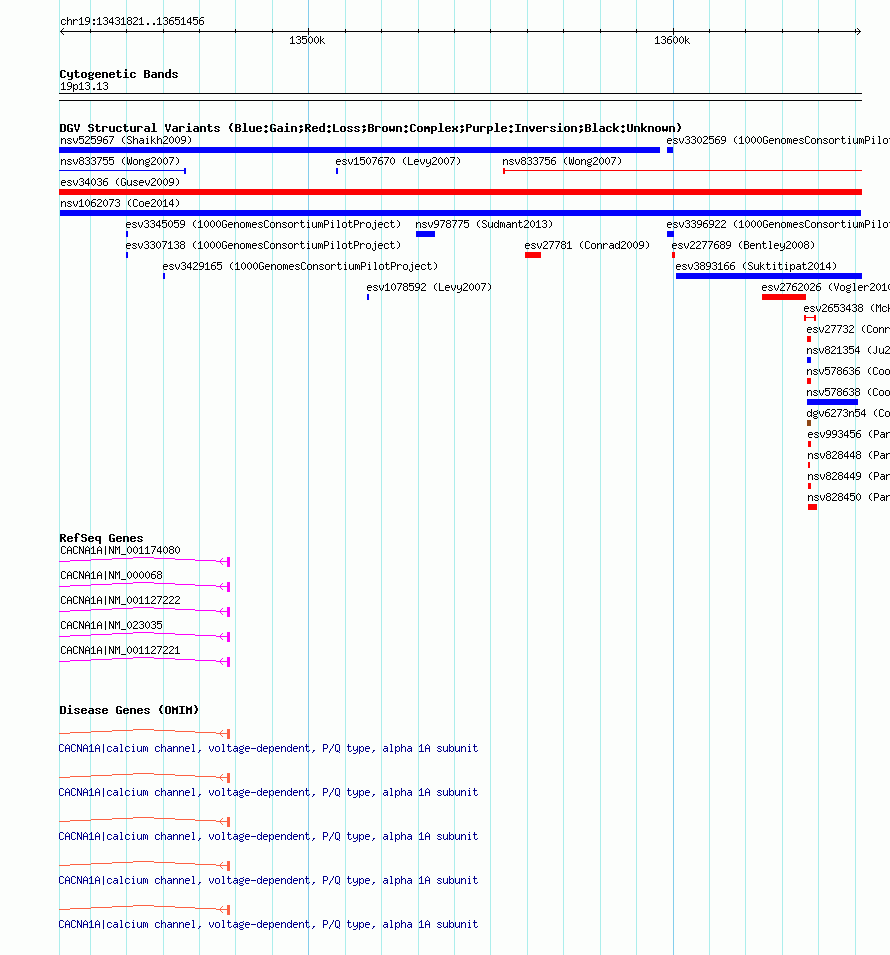This screenshot has width=890, height=955.
Task: Click the red bar under nsv828450
Action: click(812, 507)
